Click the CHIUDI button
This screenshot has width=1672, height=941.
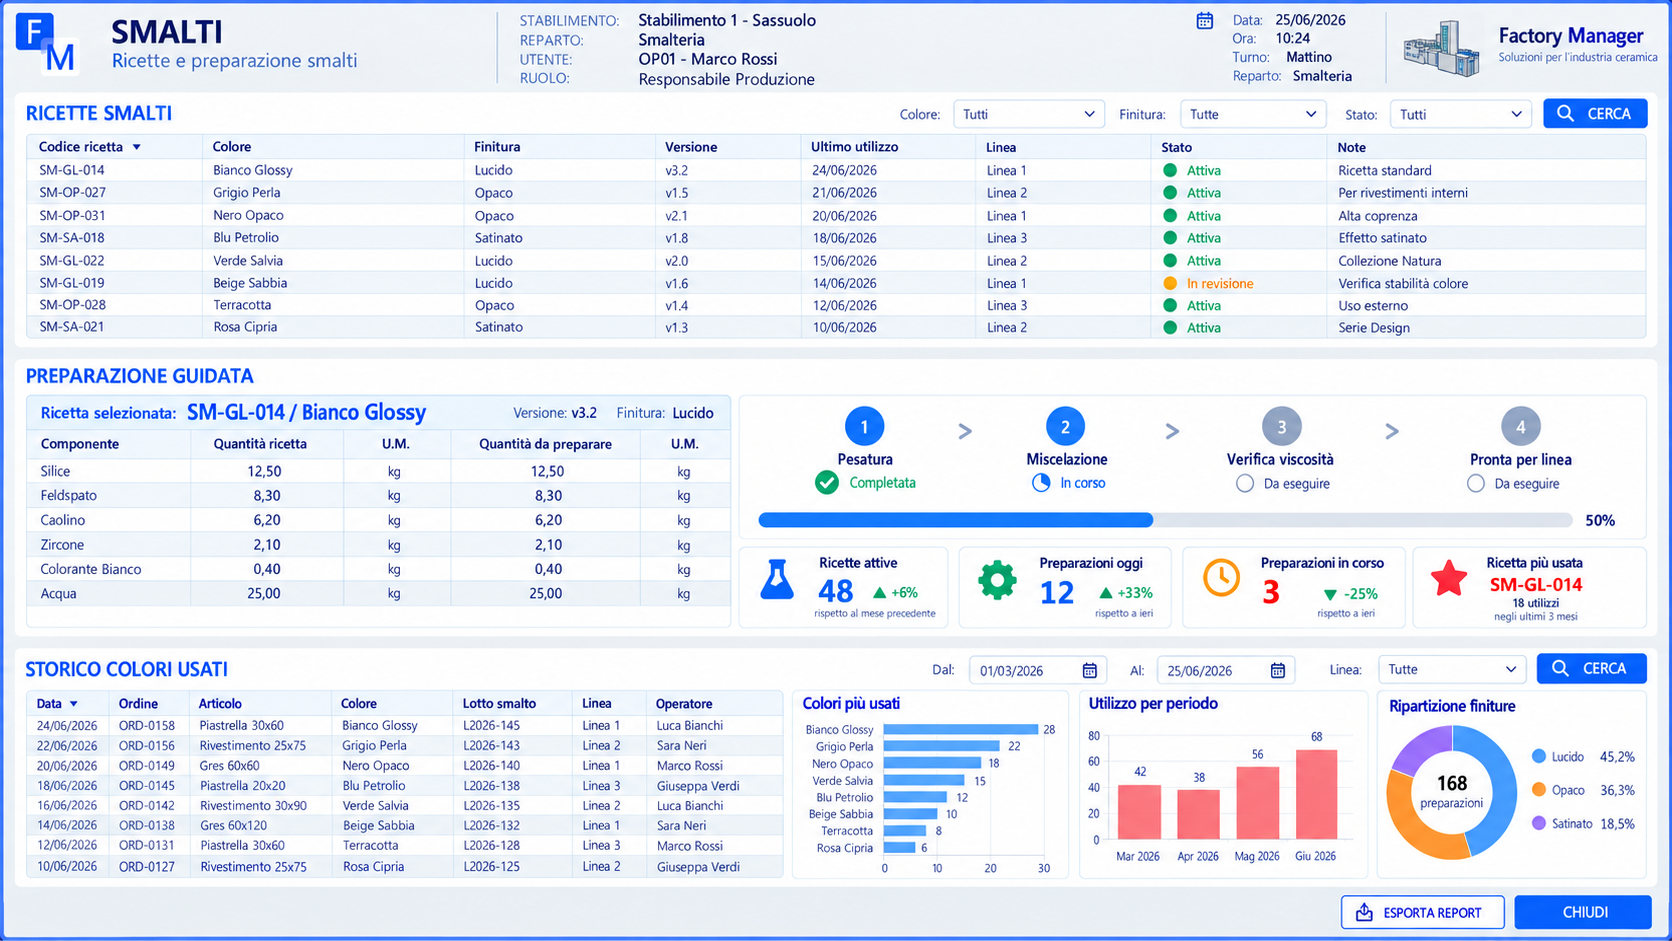point(1583,912)
